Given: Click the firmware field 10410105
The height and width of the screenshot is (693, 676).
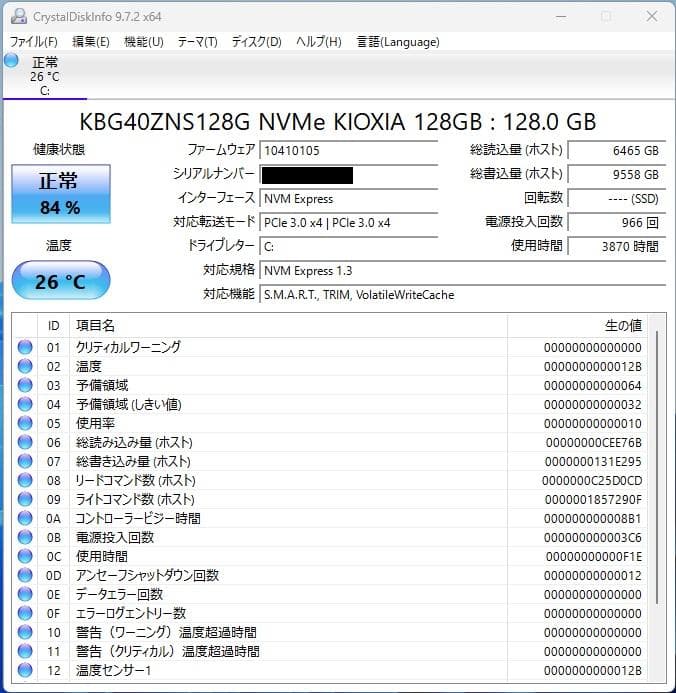Looking at the screenshot, I should coord(349,150).
